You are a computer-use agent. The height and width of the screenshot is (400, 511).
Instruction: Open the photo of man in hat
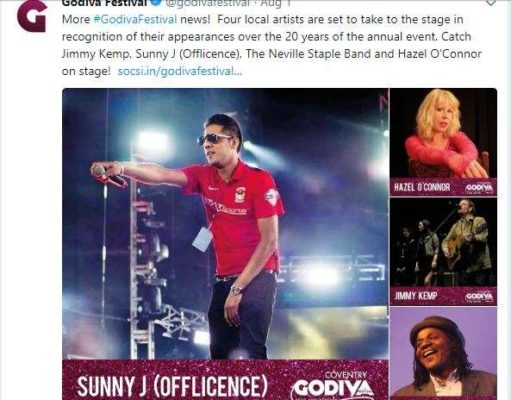click(x=443, y=354)
